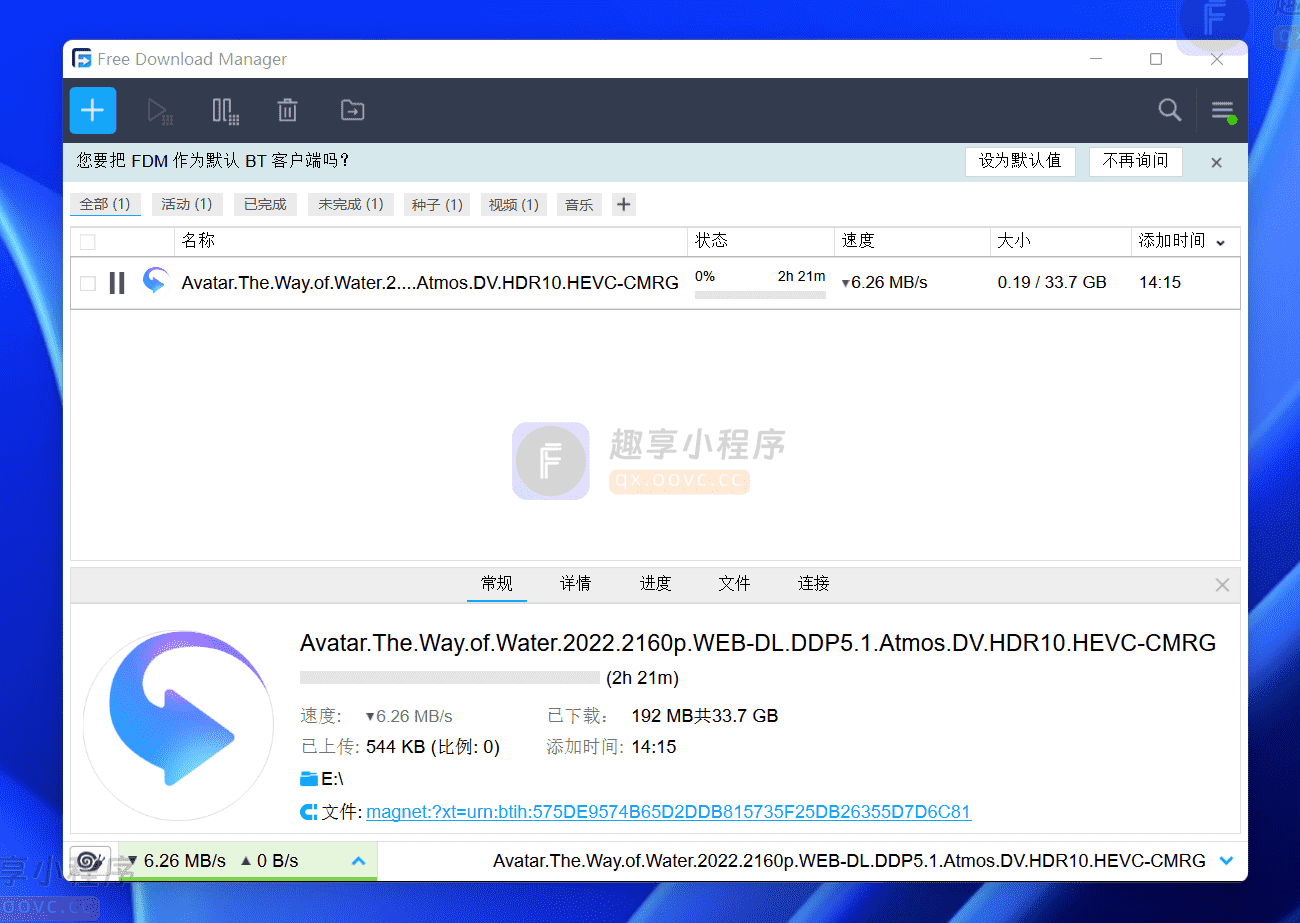Maximize the Free Download Manager window

point(1156,59)
